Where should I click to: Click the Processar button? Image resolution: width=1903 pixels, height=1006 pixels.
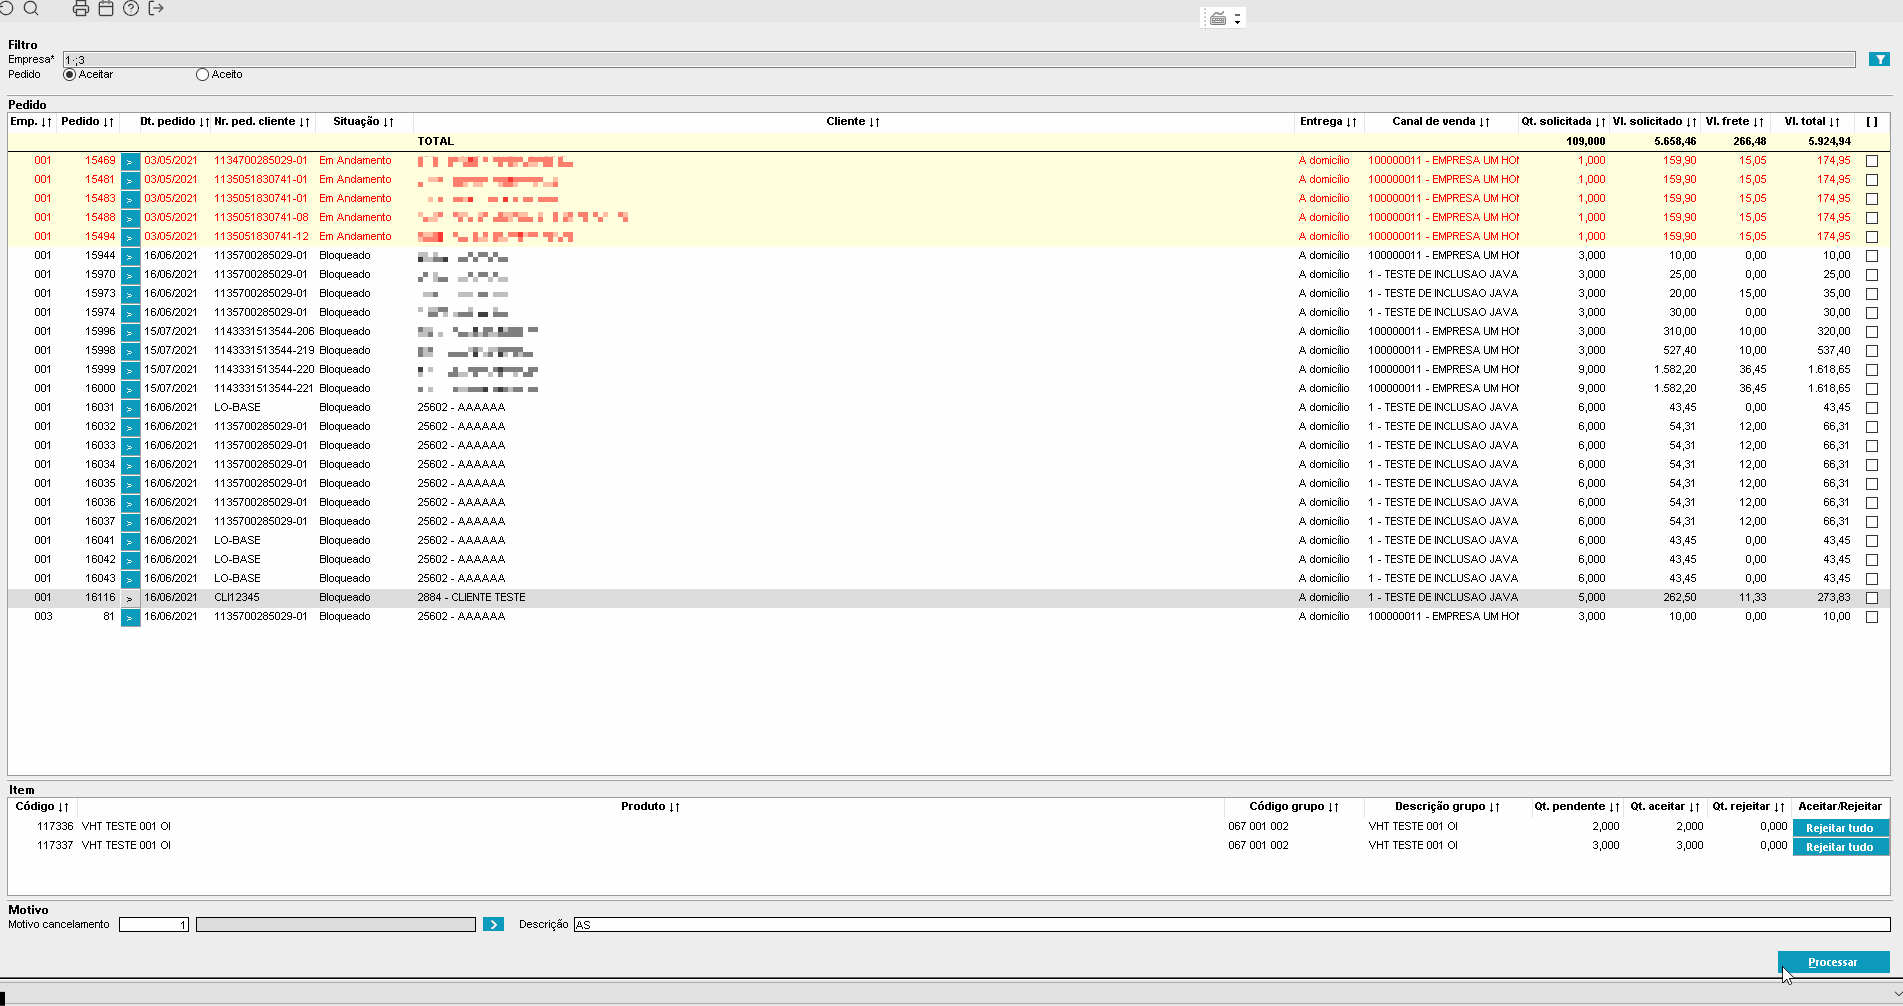(x=1833, y=962)
